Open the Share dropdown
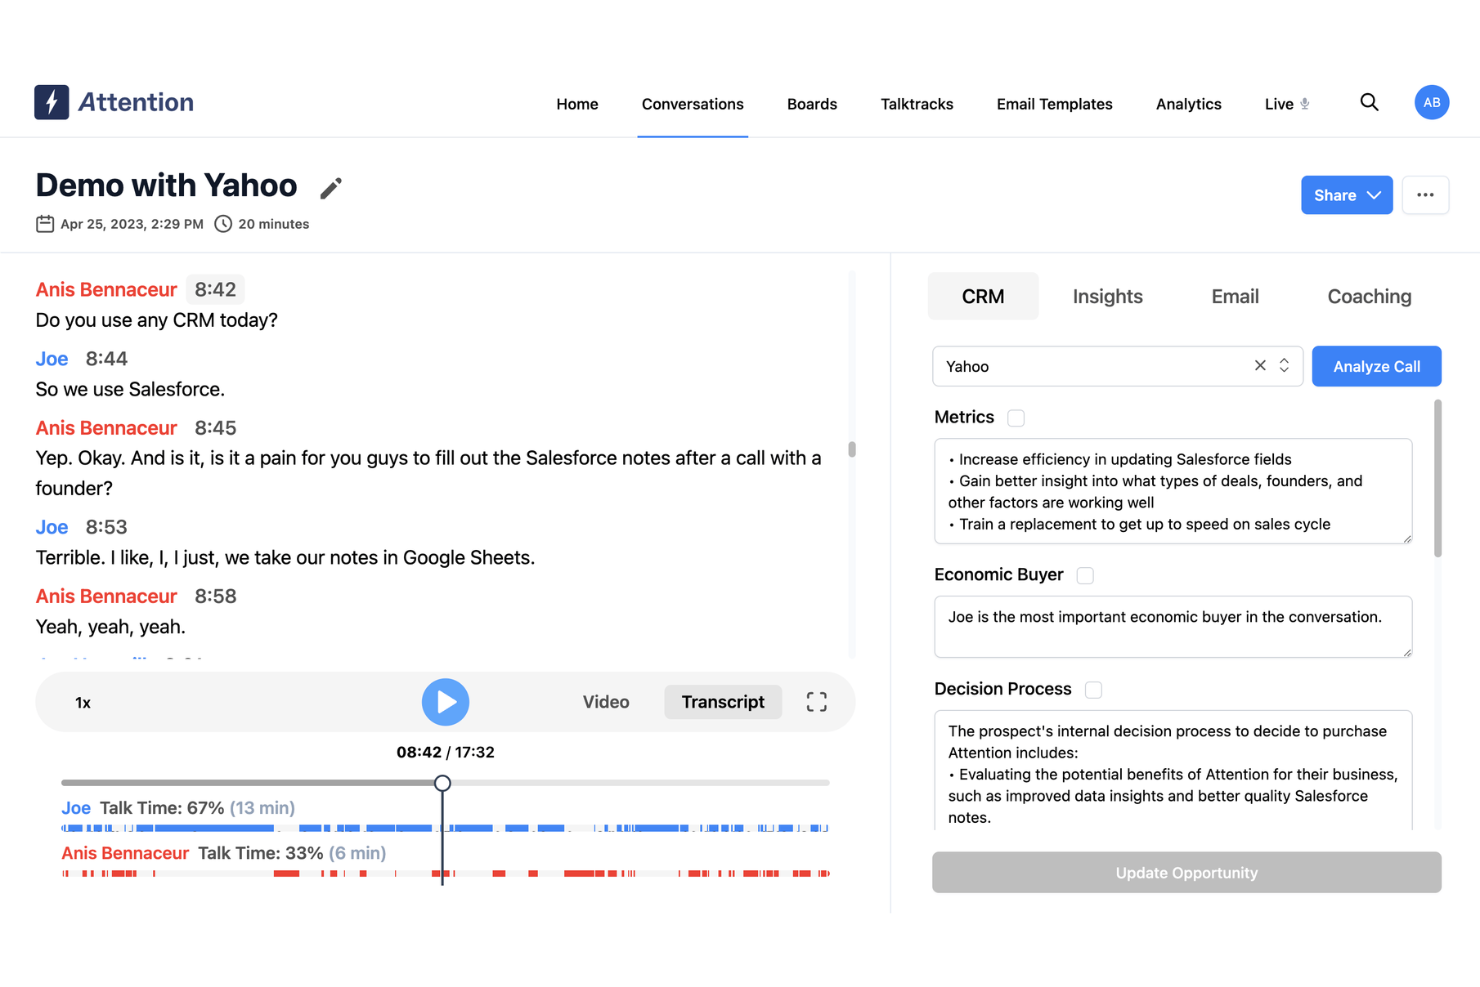 tap(1346, 195)
